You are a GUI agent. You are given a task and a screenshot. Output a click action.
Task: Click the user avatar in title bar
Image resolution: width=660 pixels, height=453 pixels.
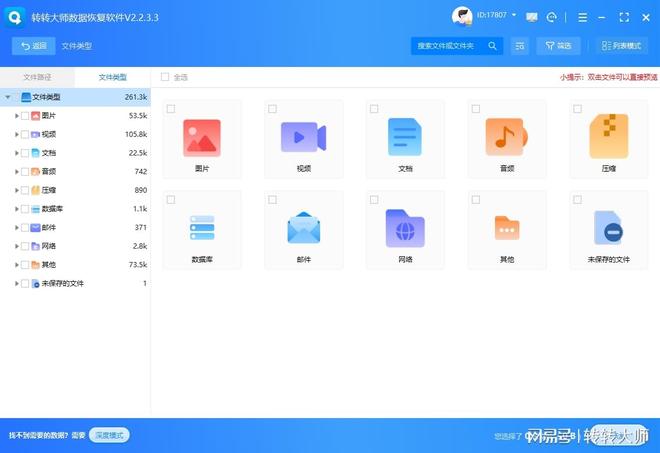tap(462, 17)
